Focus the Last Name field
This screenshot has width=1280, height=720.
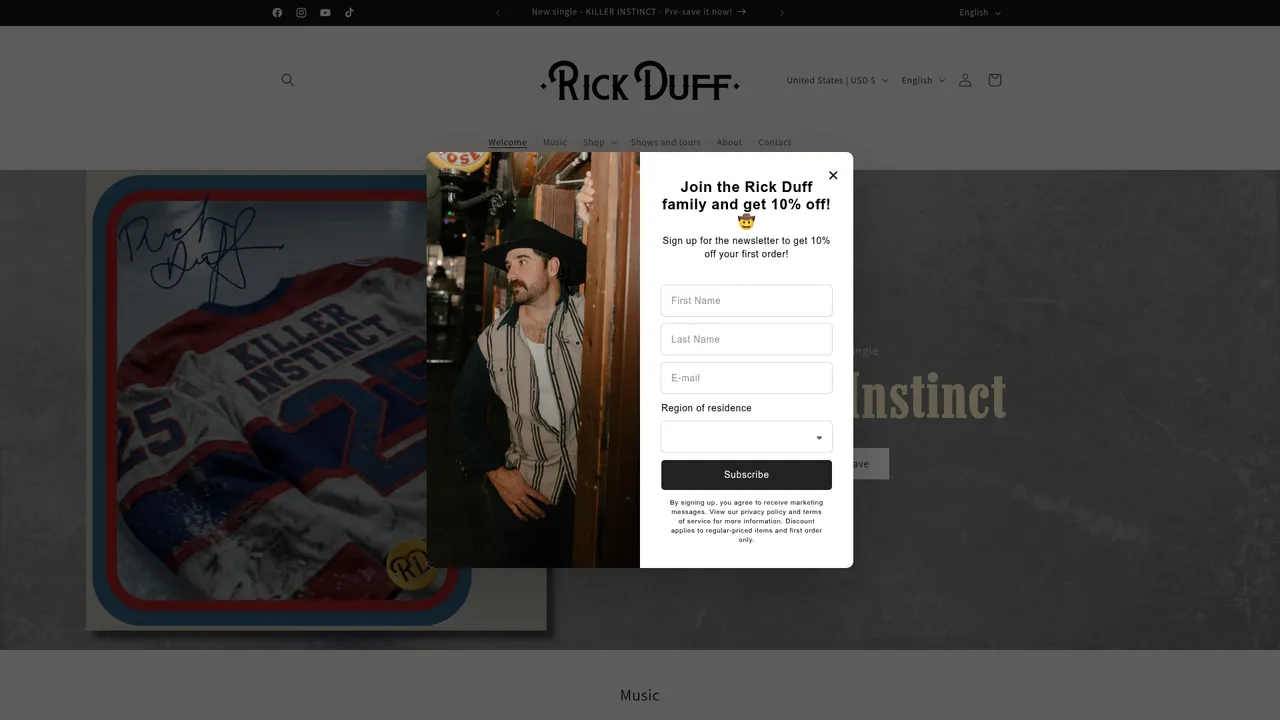pos(746,339)
